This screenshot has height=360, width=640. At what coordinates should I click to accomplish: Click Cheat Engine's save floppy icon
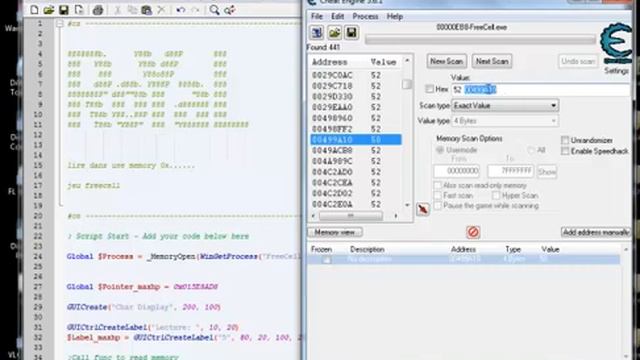coord(351,33)
